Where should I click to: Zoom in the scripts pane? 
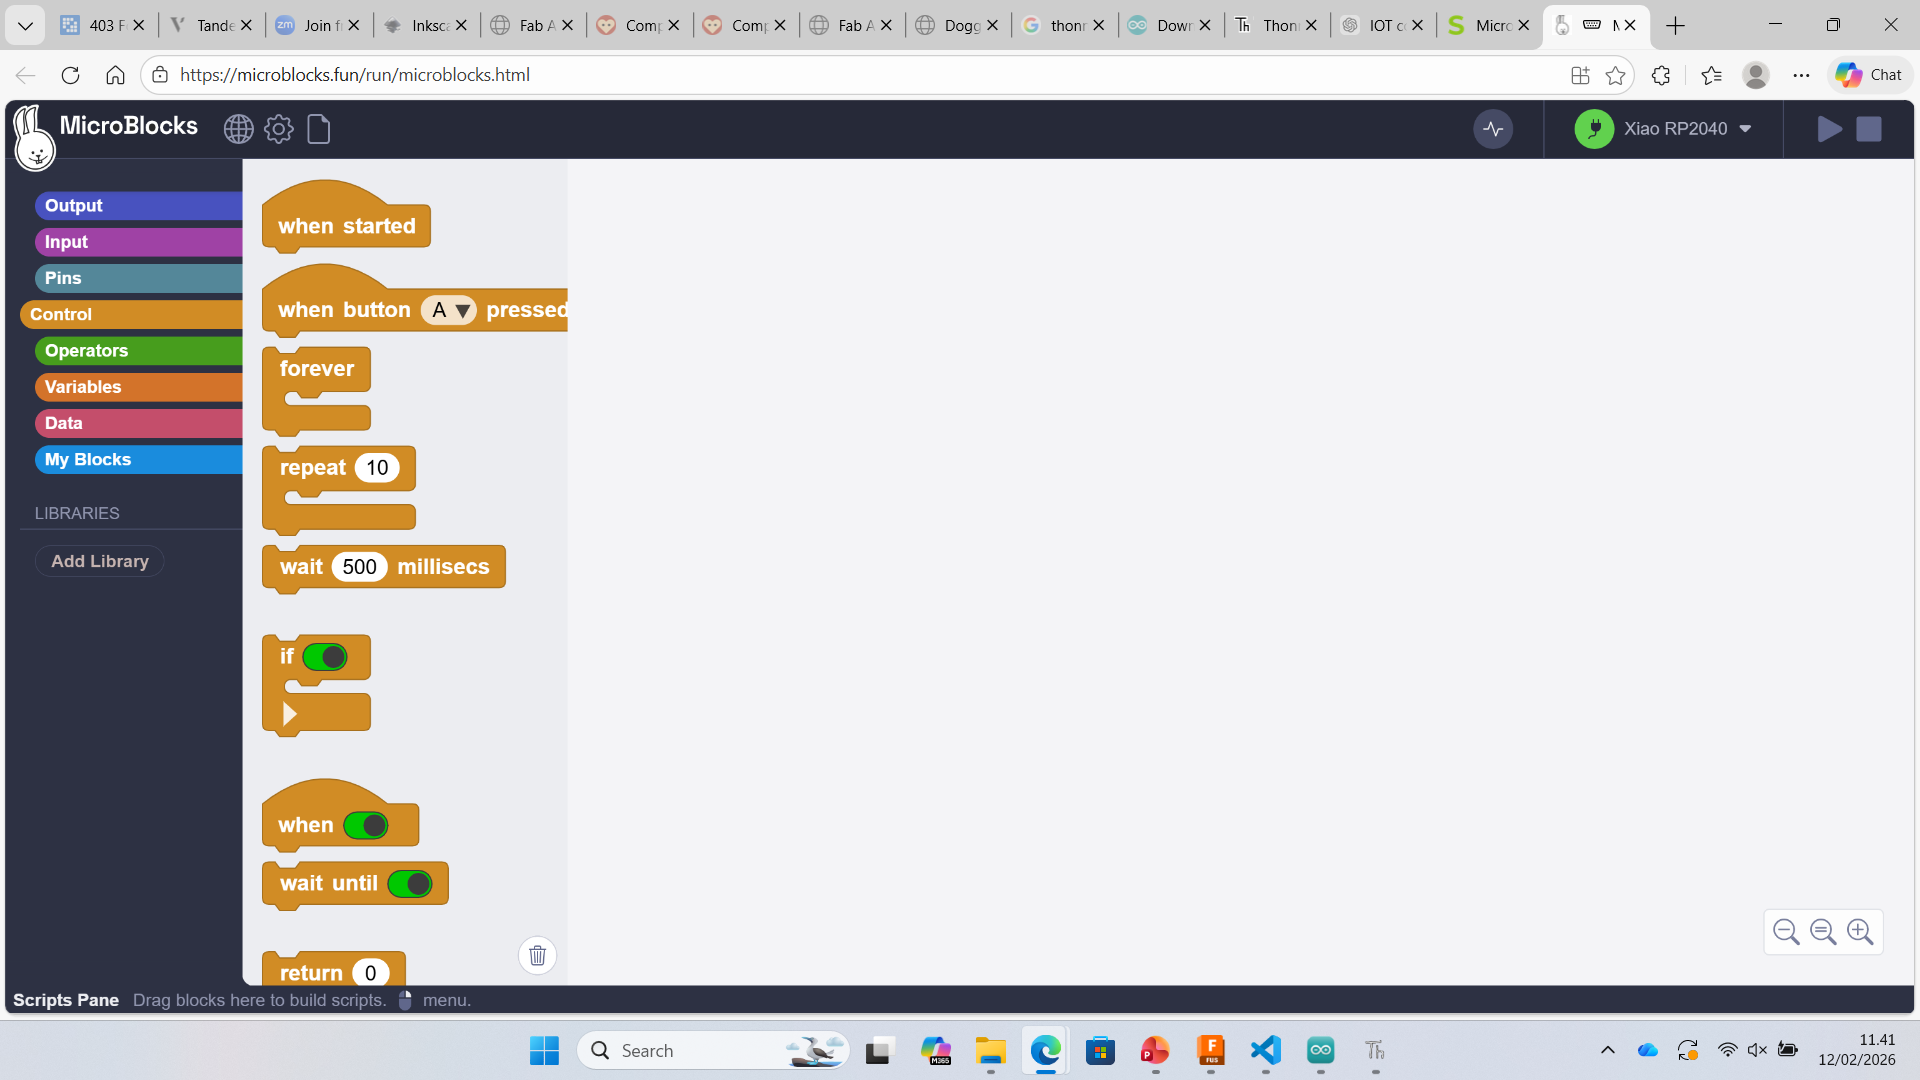tap(1860, 932)
